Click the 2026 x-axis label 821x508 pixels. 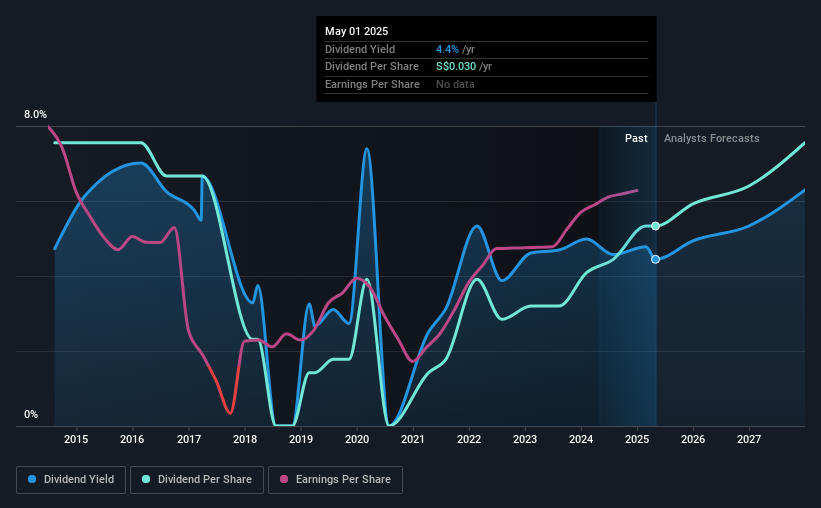(x=693, y=439)
